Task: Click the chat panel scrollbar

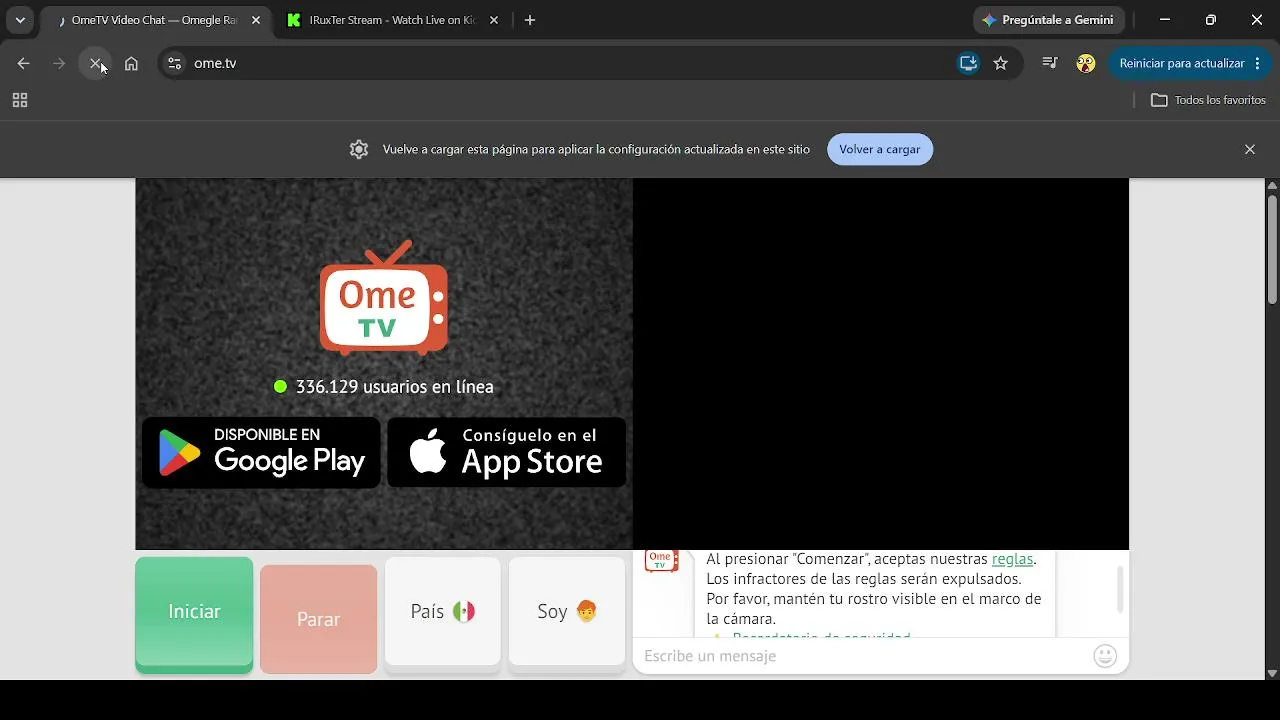Action: [1120, 590]
